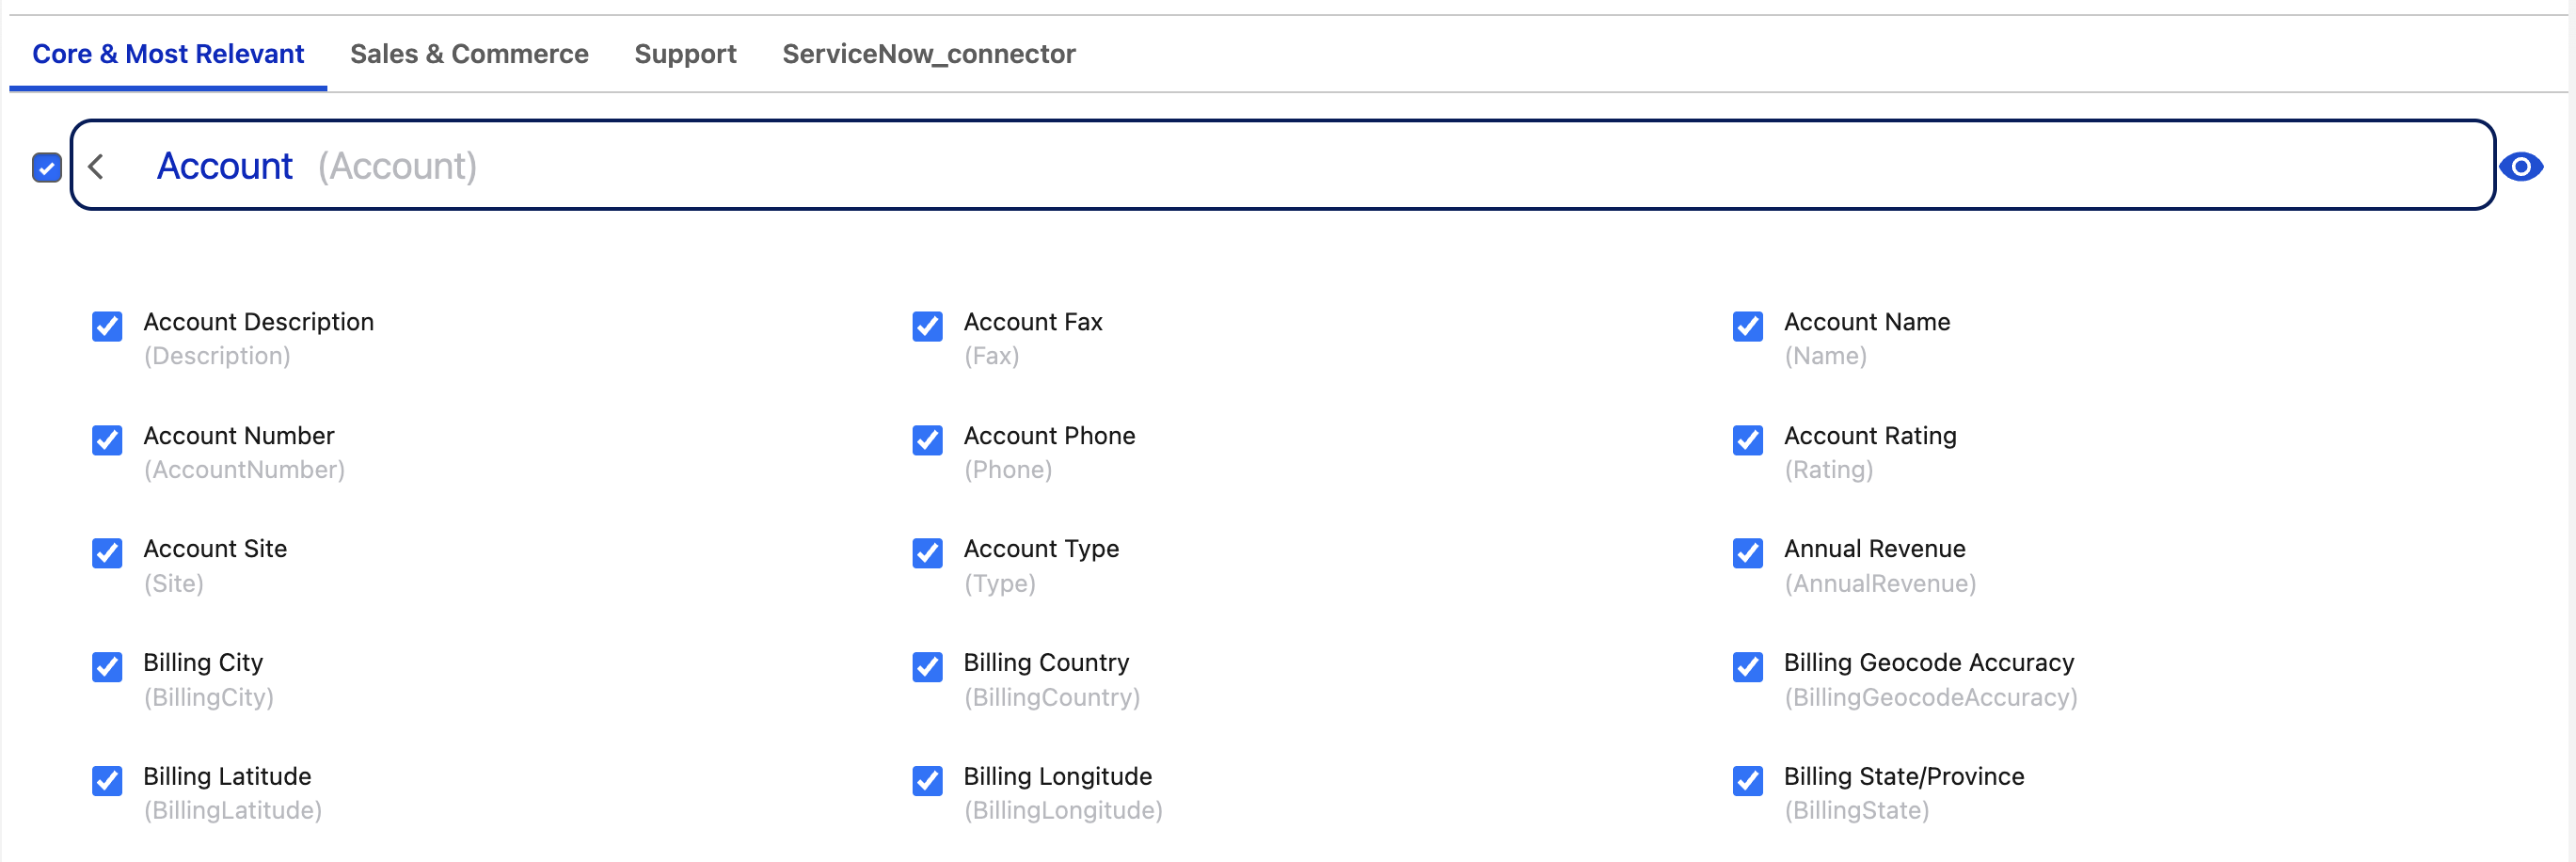Switch to the Sales & Commerce tab

[x=469, y=54]
